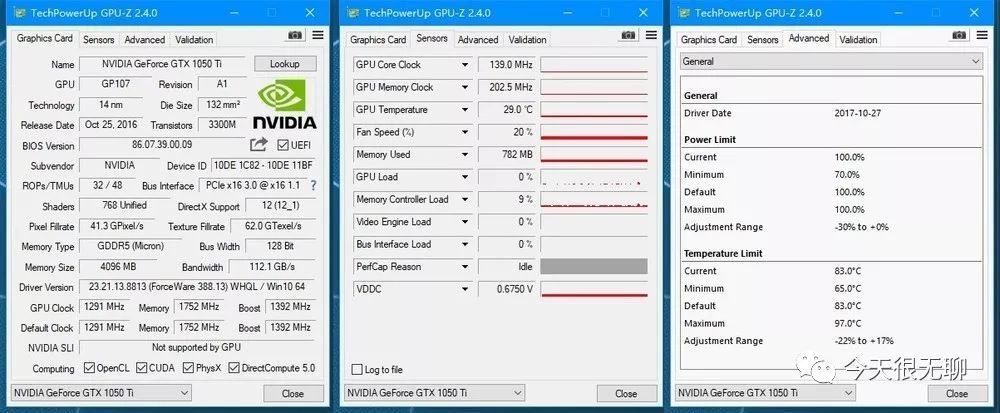Image resolution: width=1000 pixels, height=413 pixels.
Task: Open the GPU Core Clock sensor dropdown
Action: coord(465,64)
